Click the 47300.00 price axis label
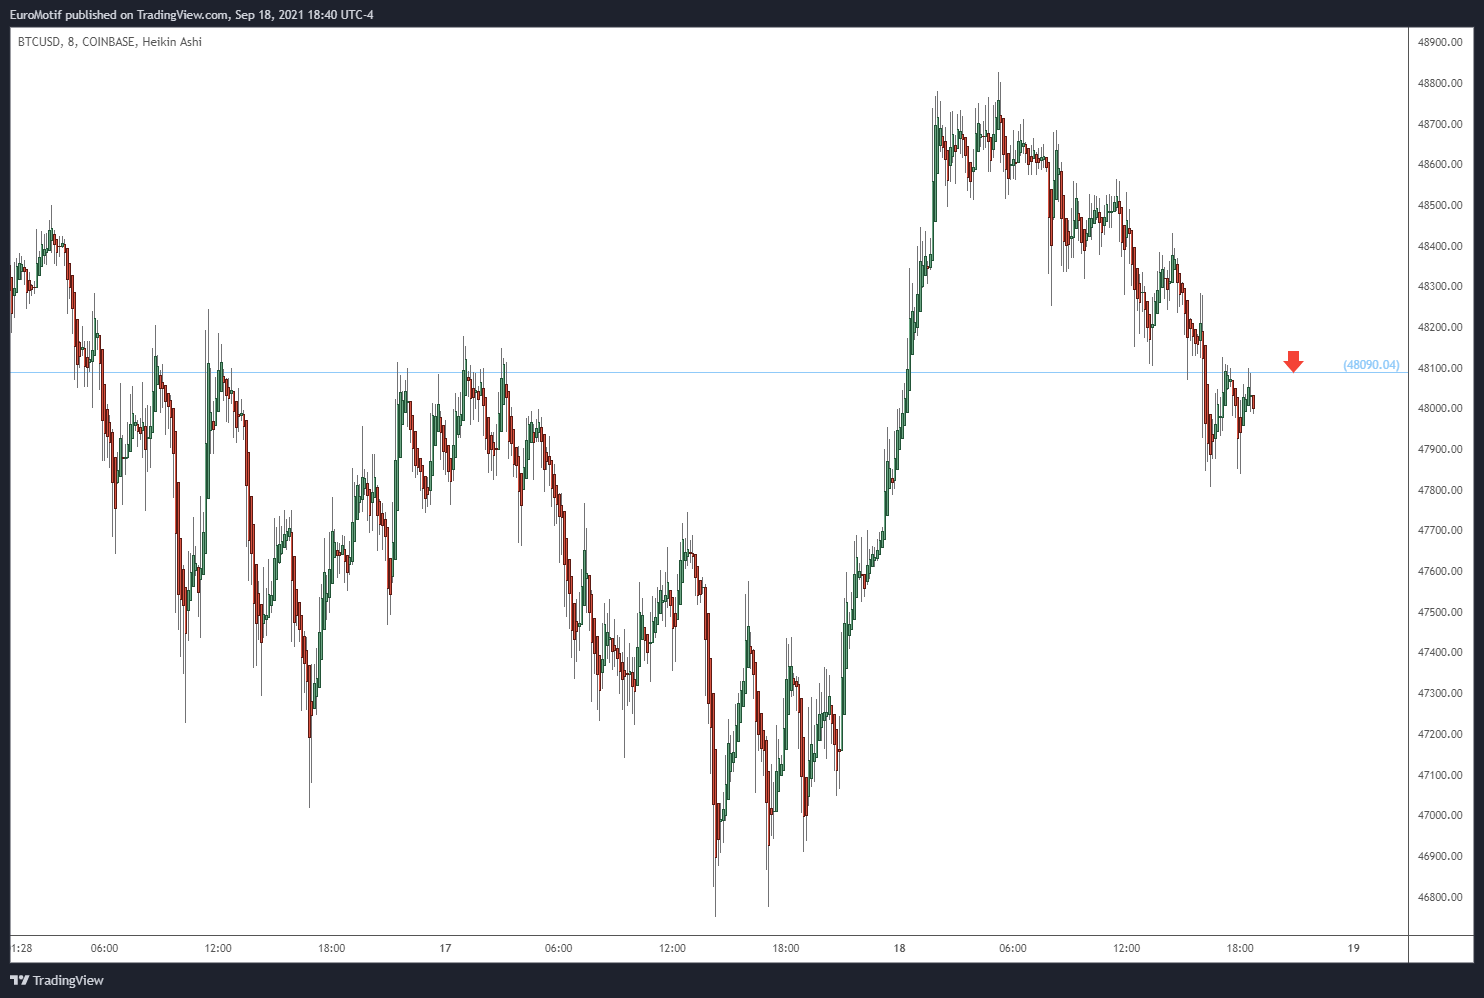 click(x=1440, y=693)
